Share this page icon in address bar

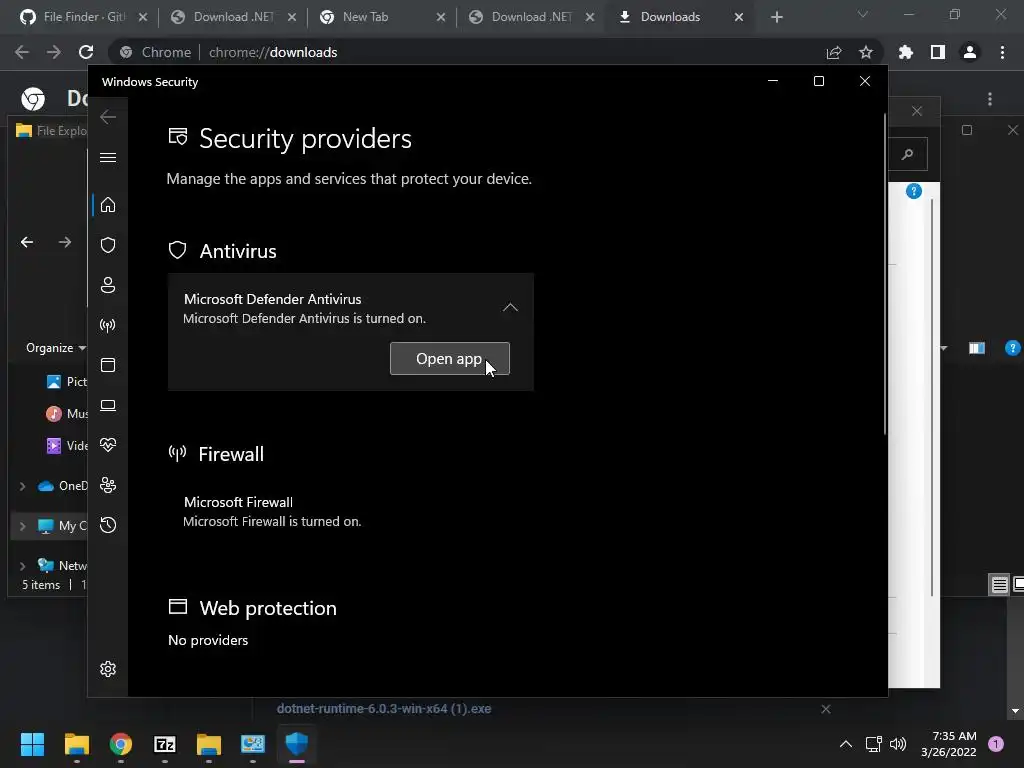coord(834,52)
